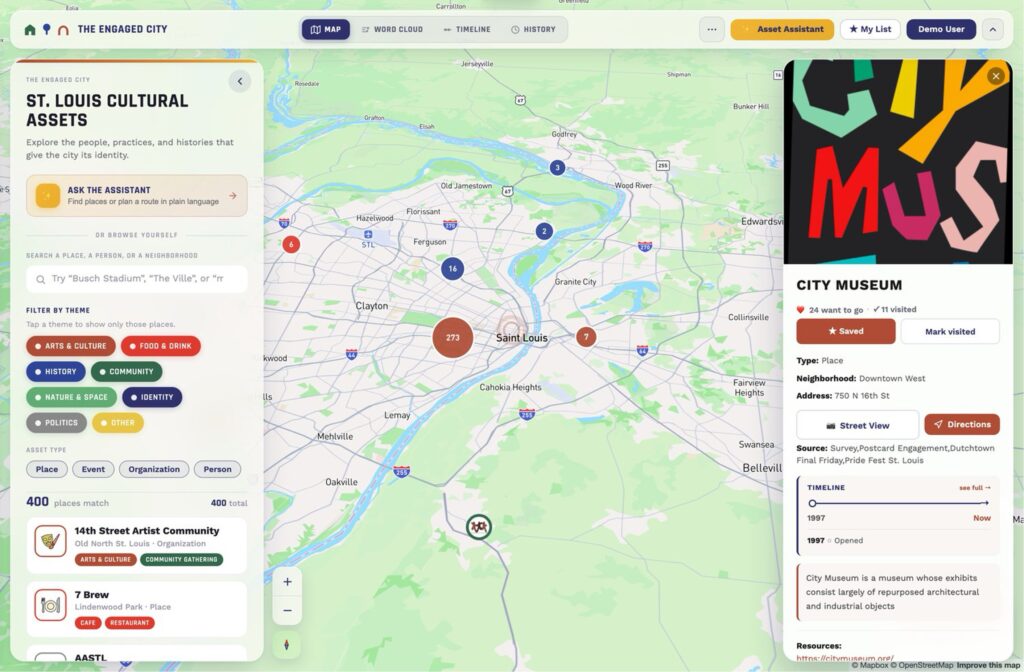This screenshot has width=1024, height=672.
Task: Click the Restaurant tag on 7 Brew
Action: (x=129, y=623)
